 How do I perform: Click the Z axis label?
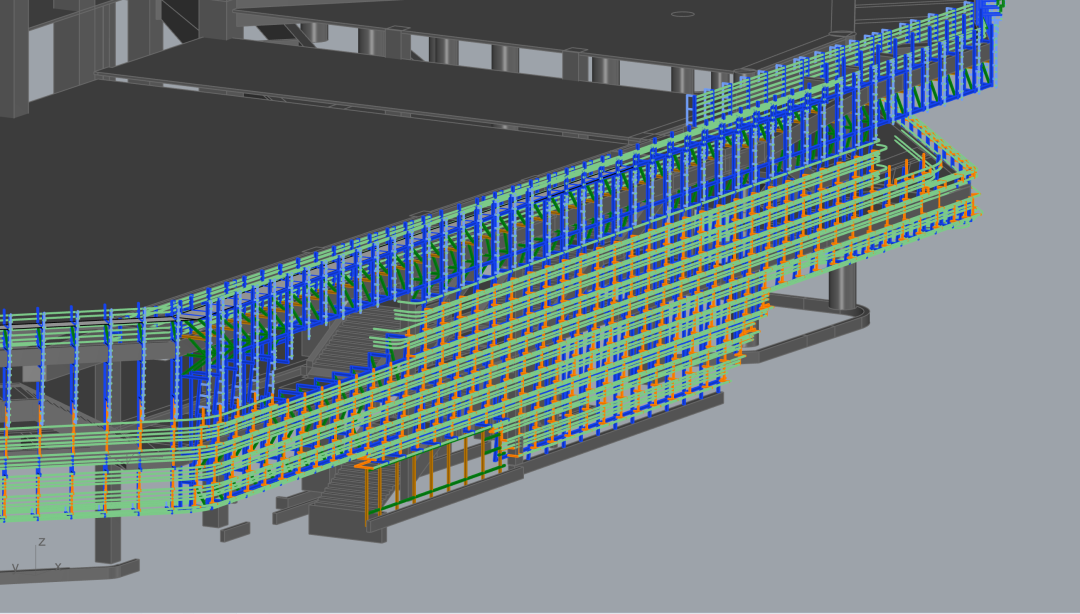click(41, 542)
